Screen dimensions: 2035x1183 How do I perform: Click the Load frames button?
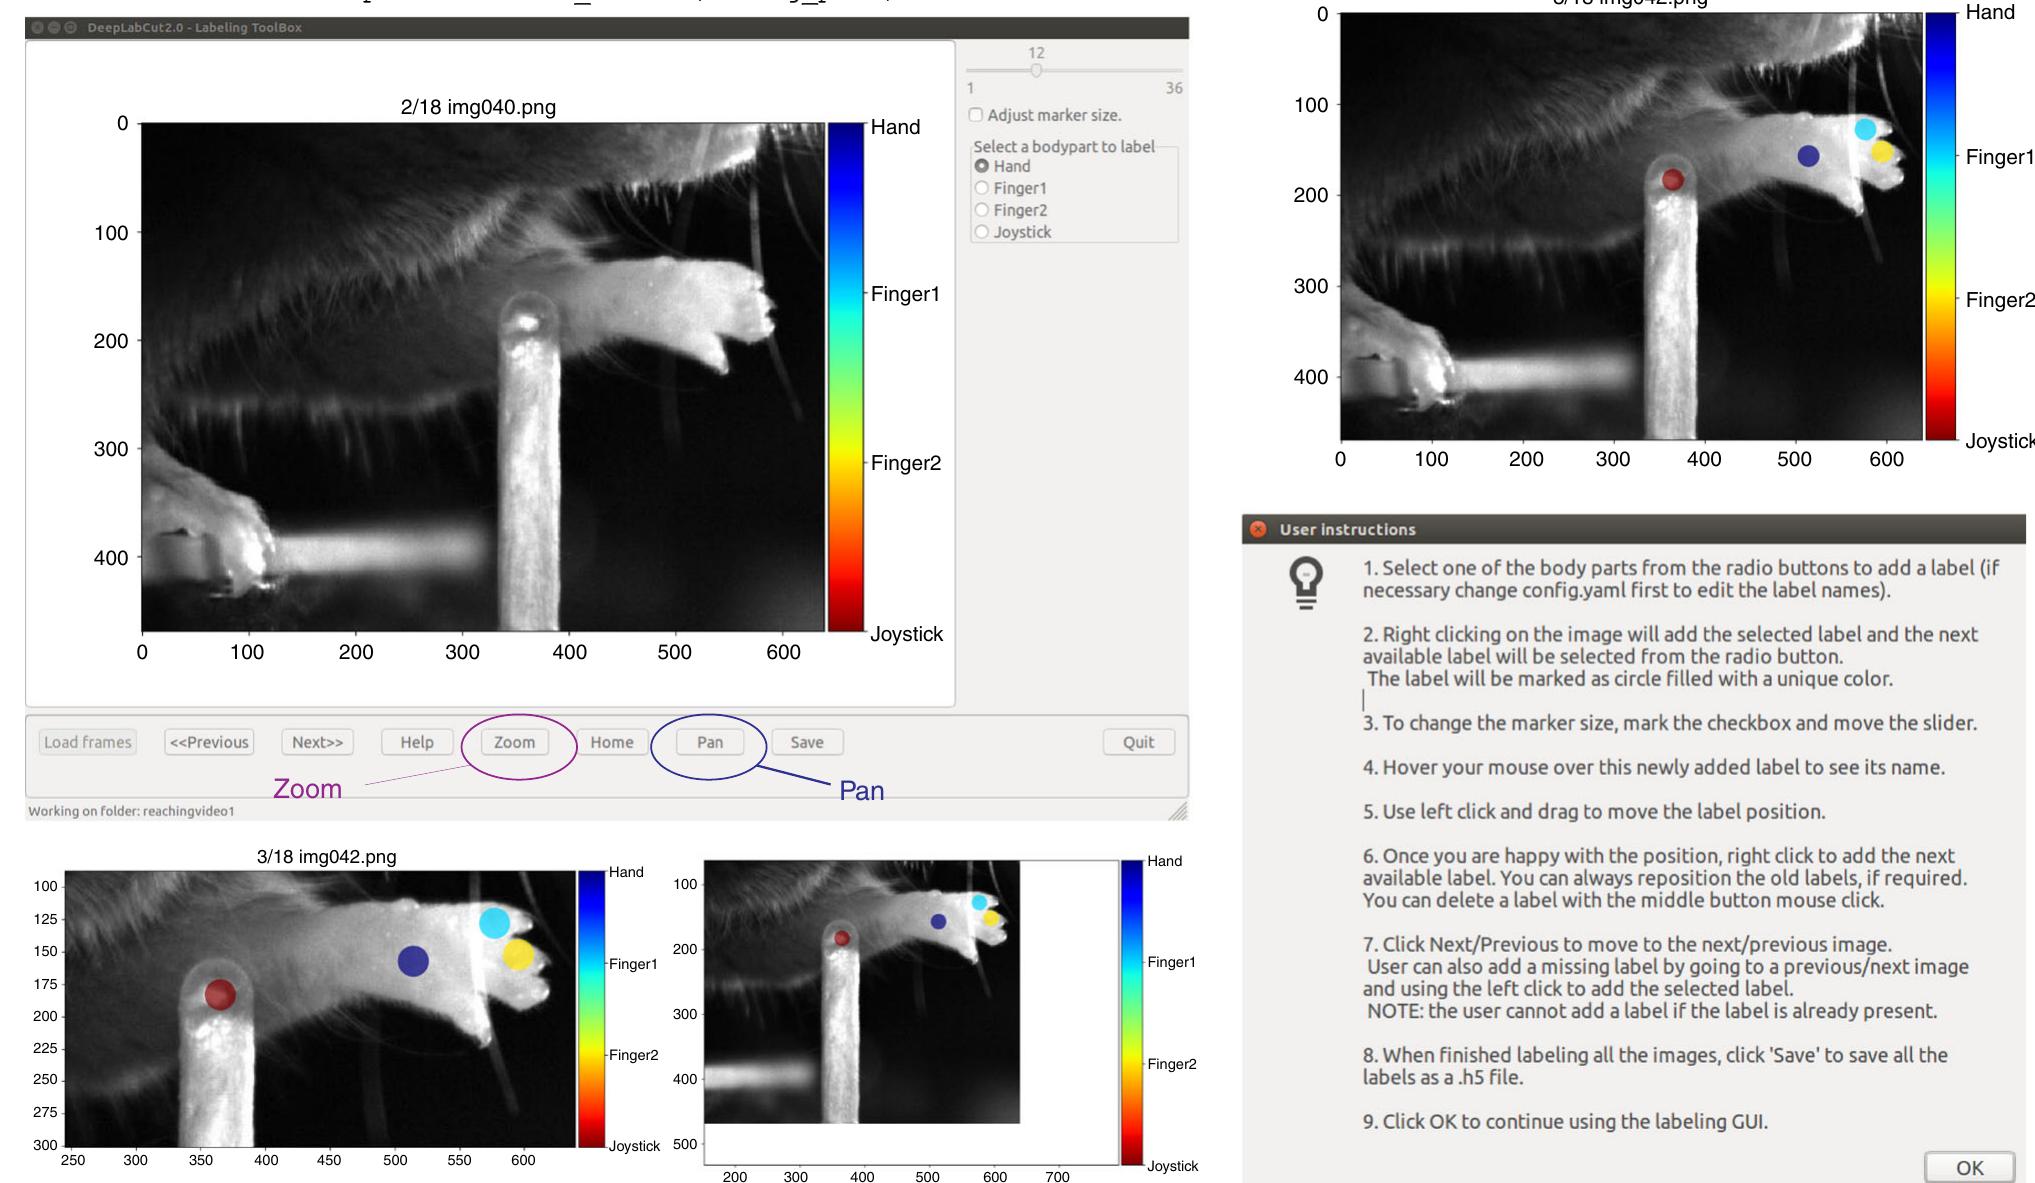(88, 742)
